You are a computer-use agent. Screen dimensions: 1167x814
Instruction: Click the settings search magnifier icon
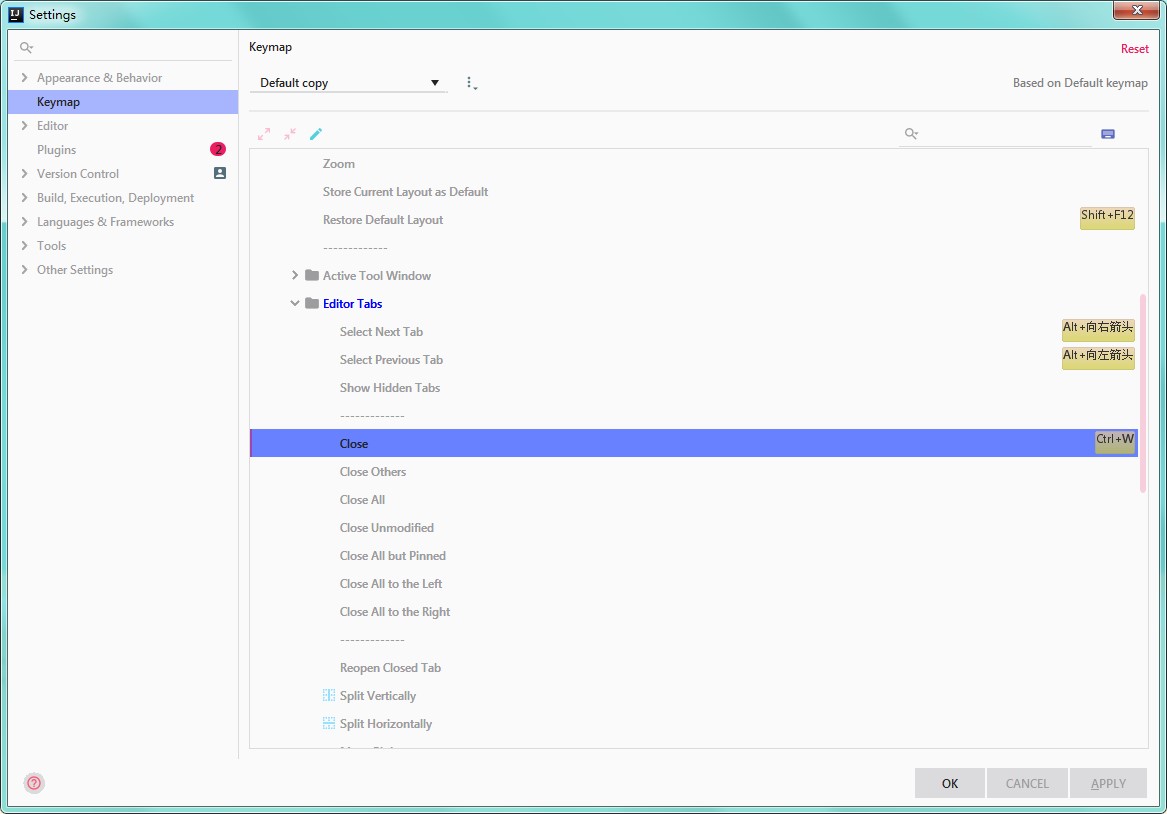click(26, 48)
